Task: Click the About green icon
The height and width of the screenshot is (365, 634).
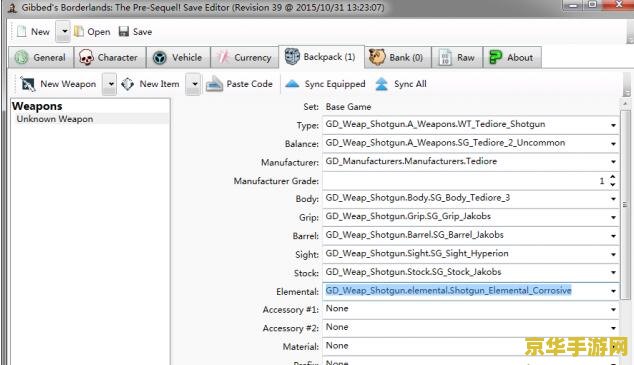Action: [495, 57]
